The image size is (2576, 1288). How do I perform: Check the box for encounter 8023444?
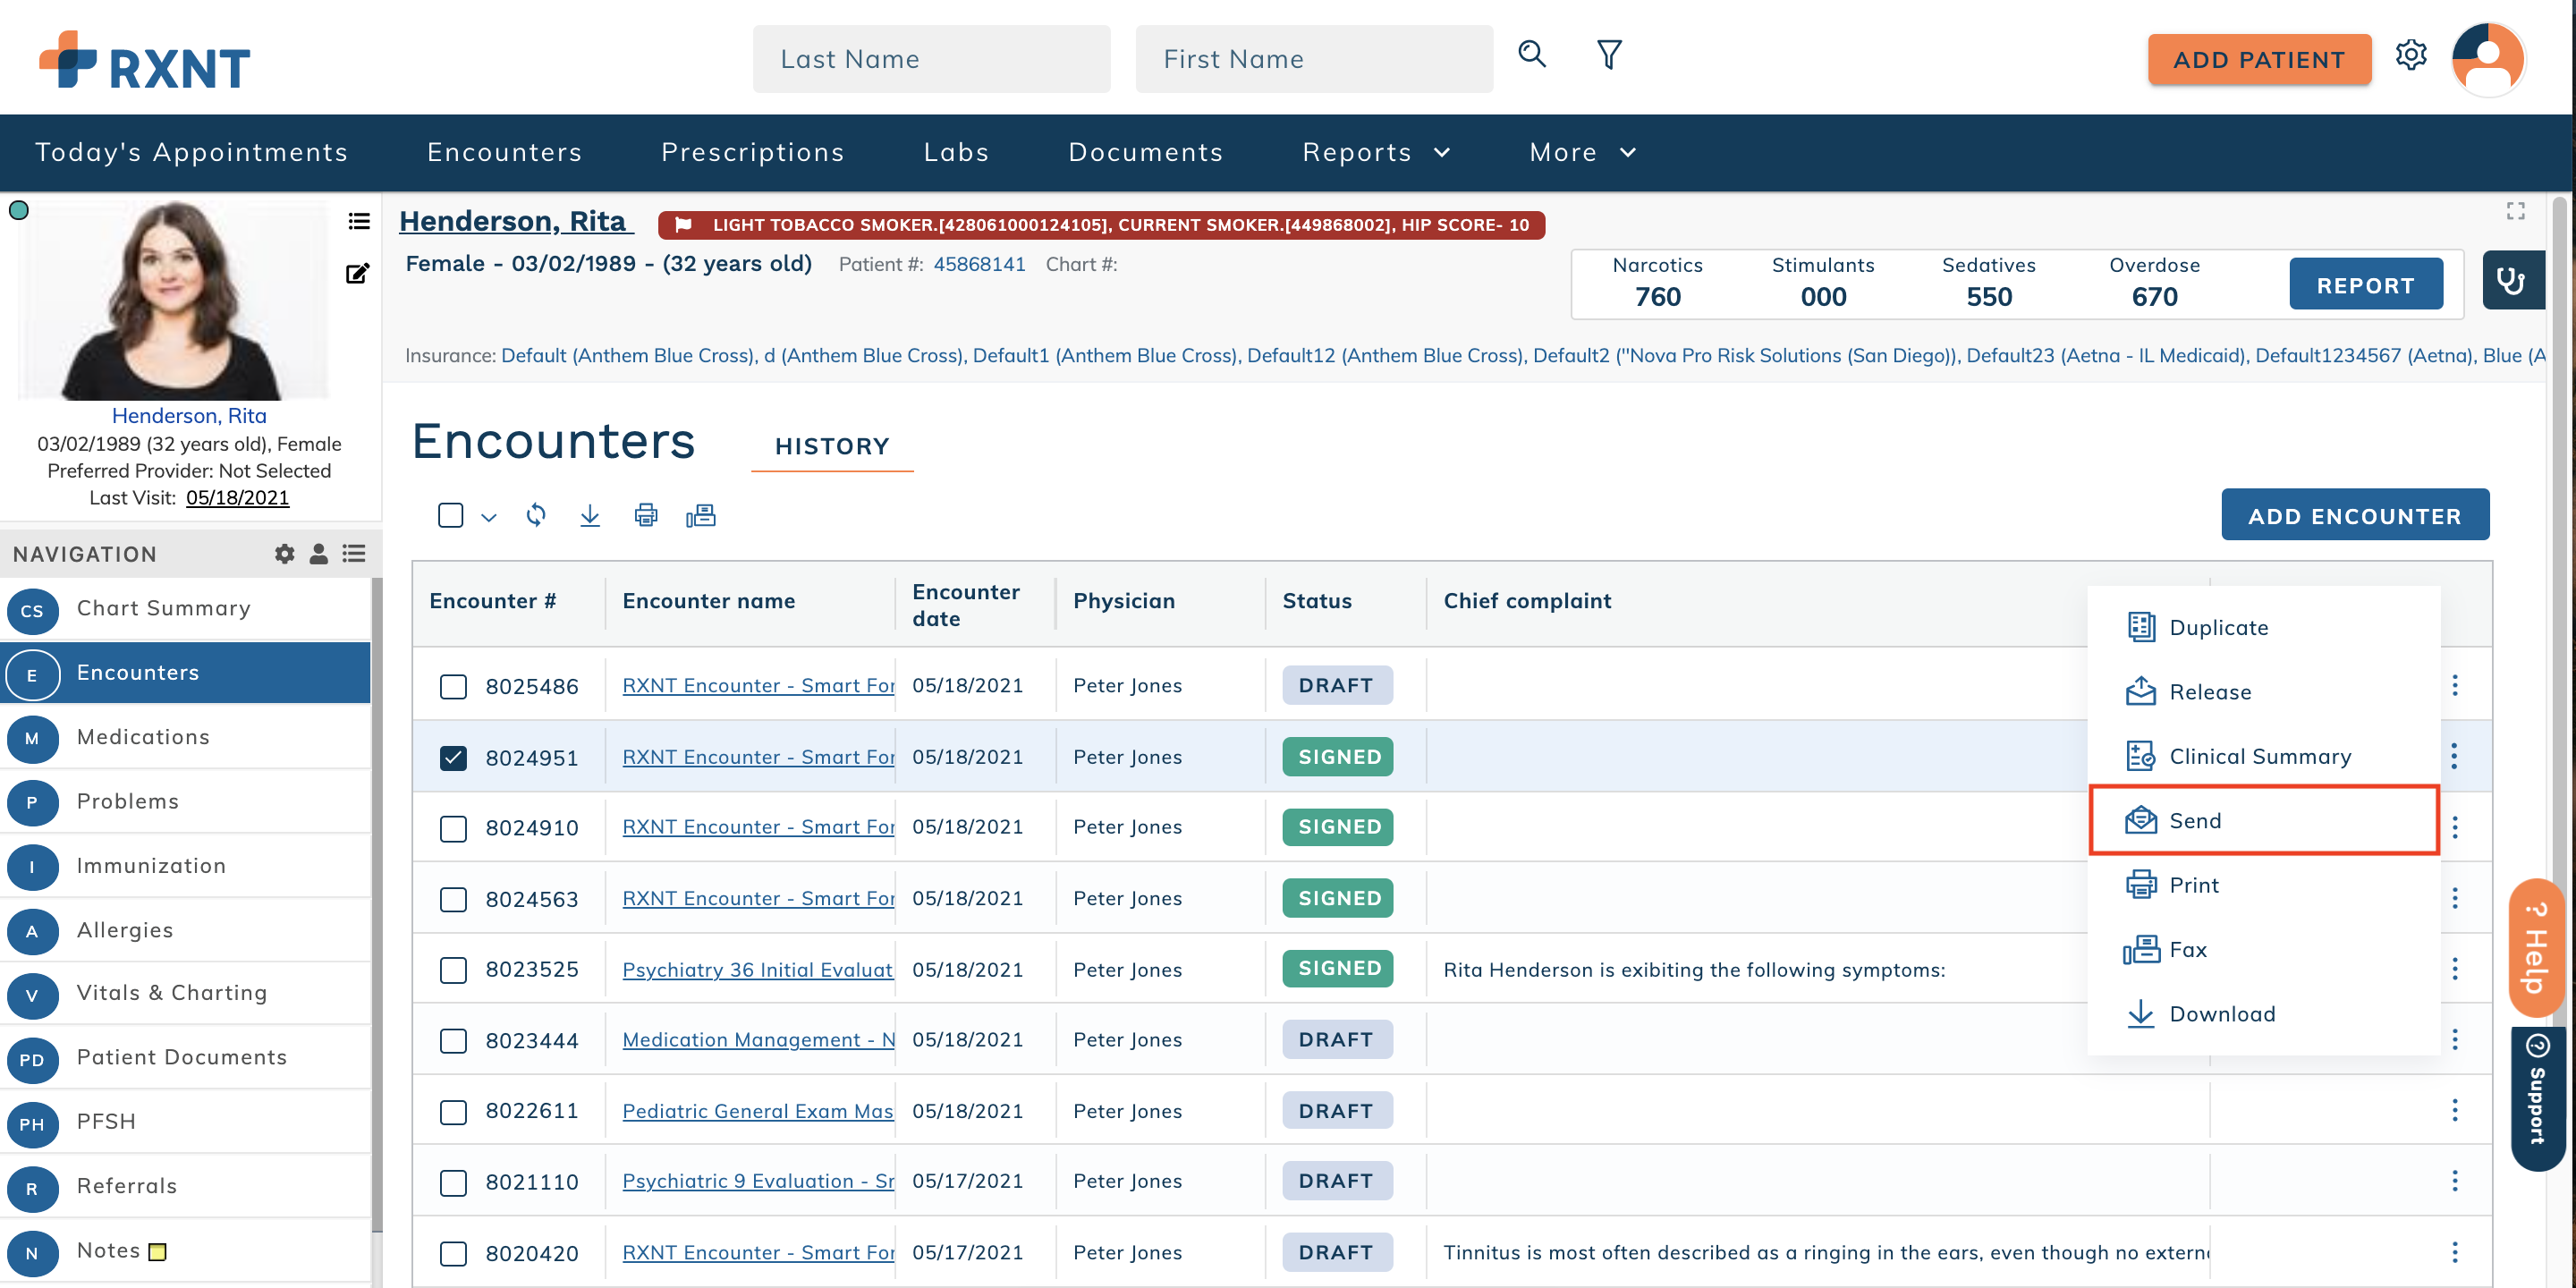pos(454,1041)
